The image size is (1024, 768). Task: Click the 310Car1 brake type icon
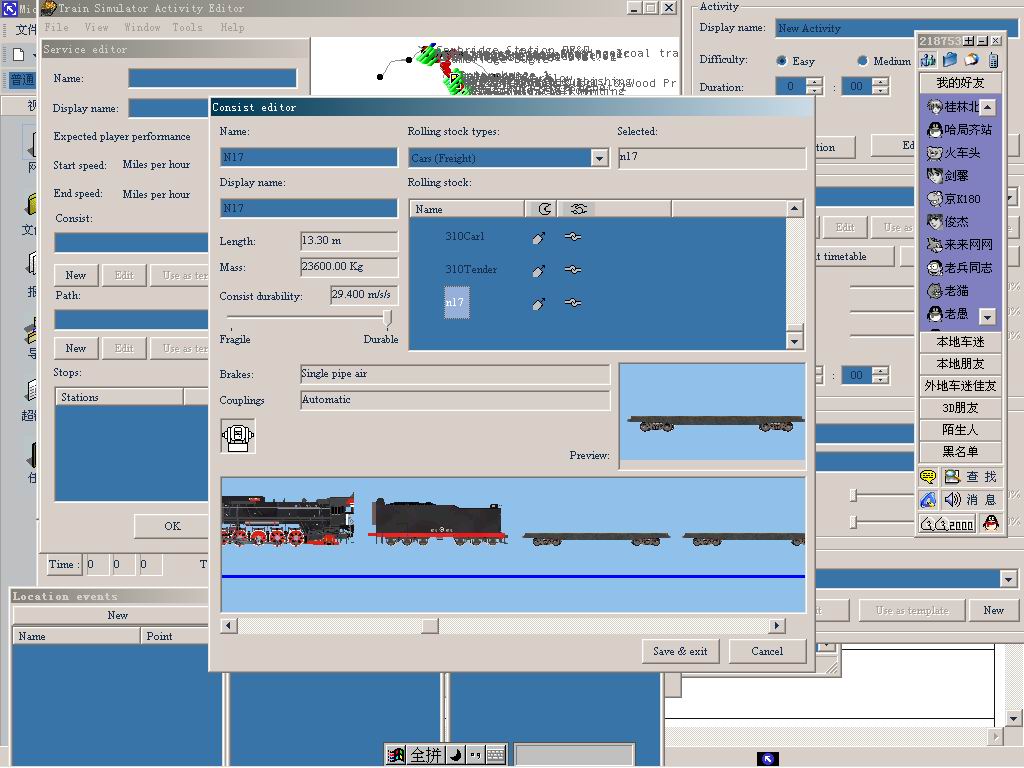point(538,238)
